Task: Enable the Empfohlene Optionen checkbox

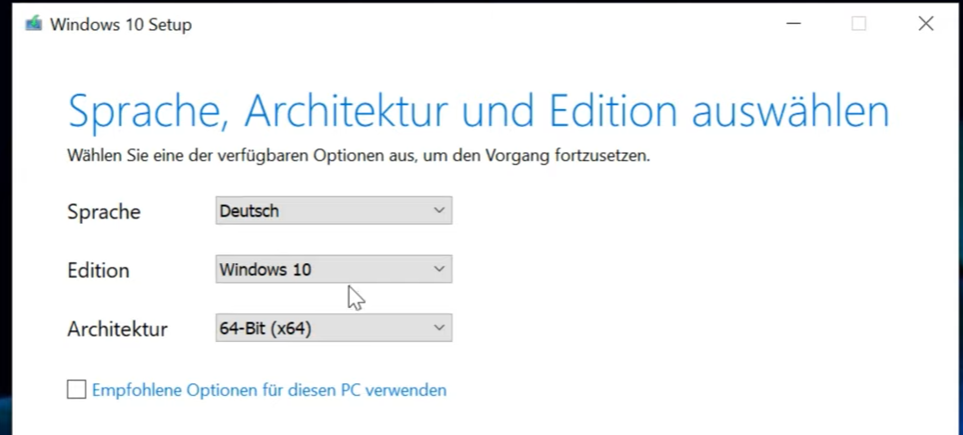Action: pos(76,389)
